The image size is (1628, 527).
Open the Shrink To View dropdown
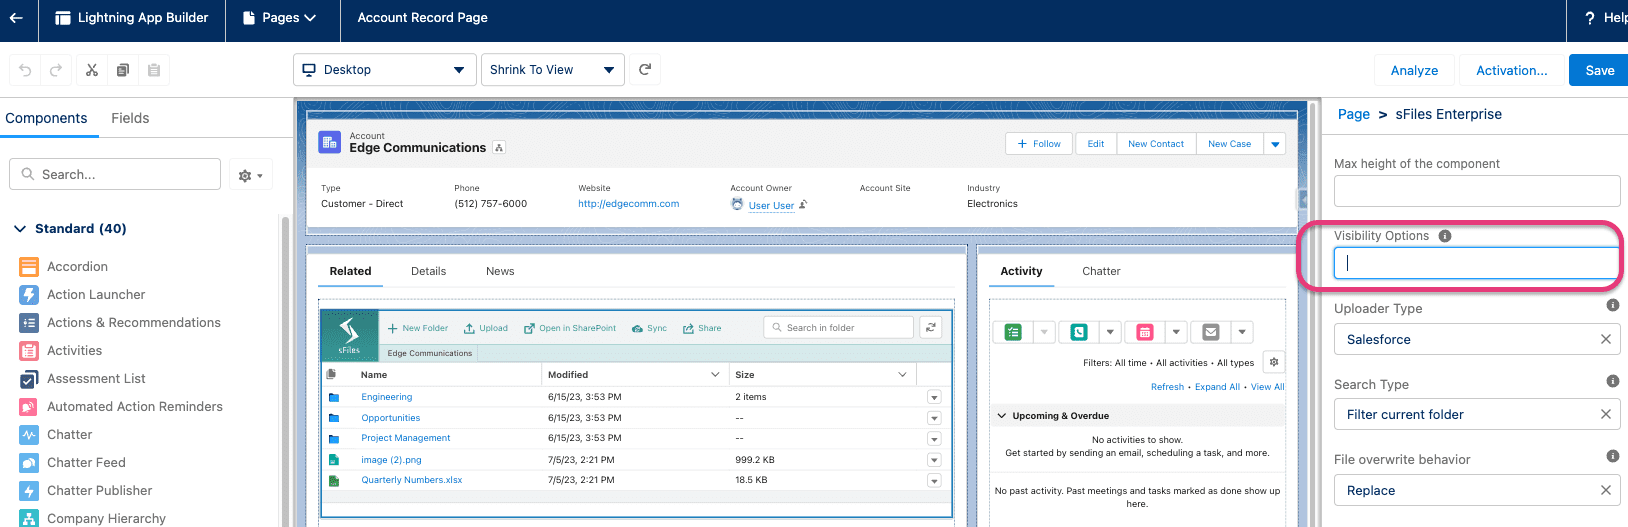(552, 70)
